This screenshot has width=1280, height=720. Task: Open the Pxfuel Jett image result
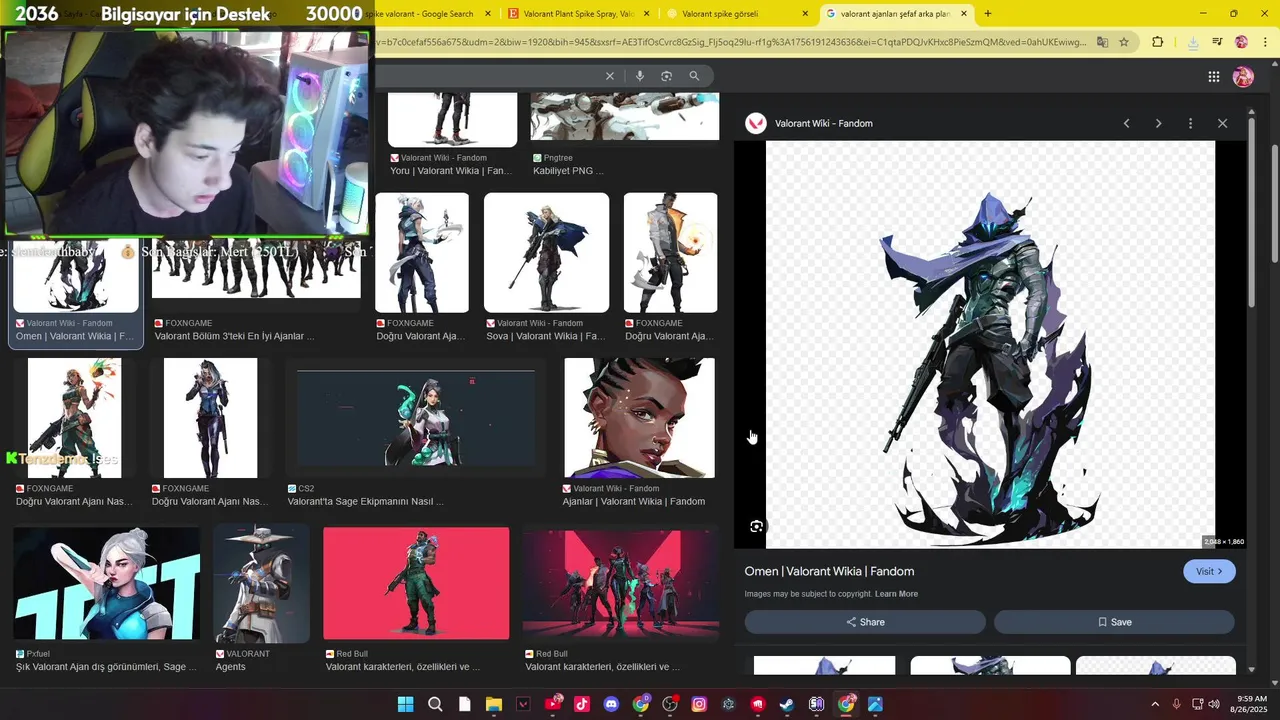point(107,583)
